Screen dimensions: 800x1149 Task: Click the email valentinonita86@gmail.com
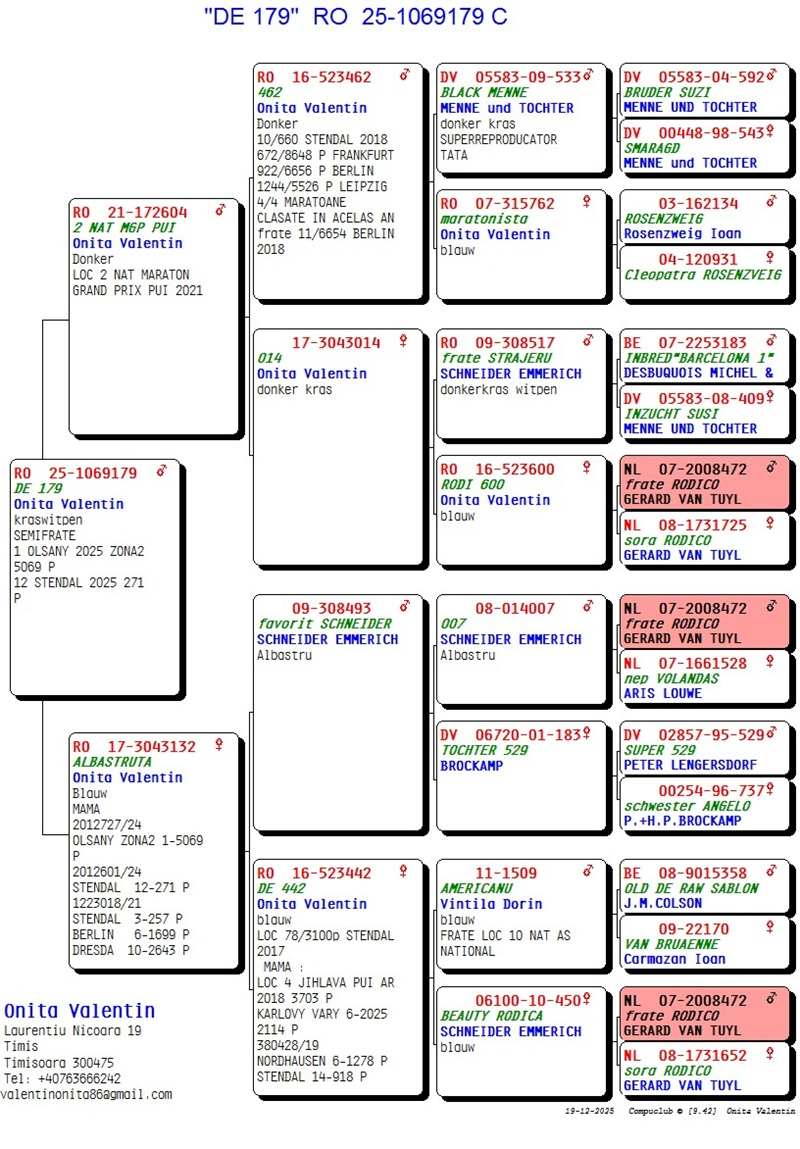coord(86,1094)
